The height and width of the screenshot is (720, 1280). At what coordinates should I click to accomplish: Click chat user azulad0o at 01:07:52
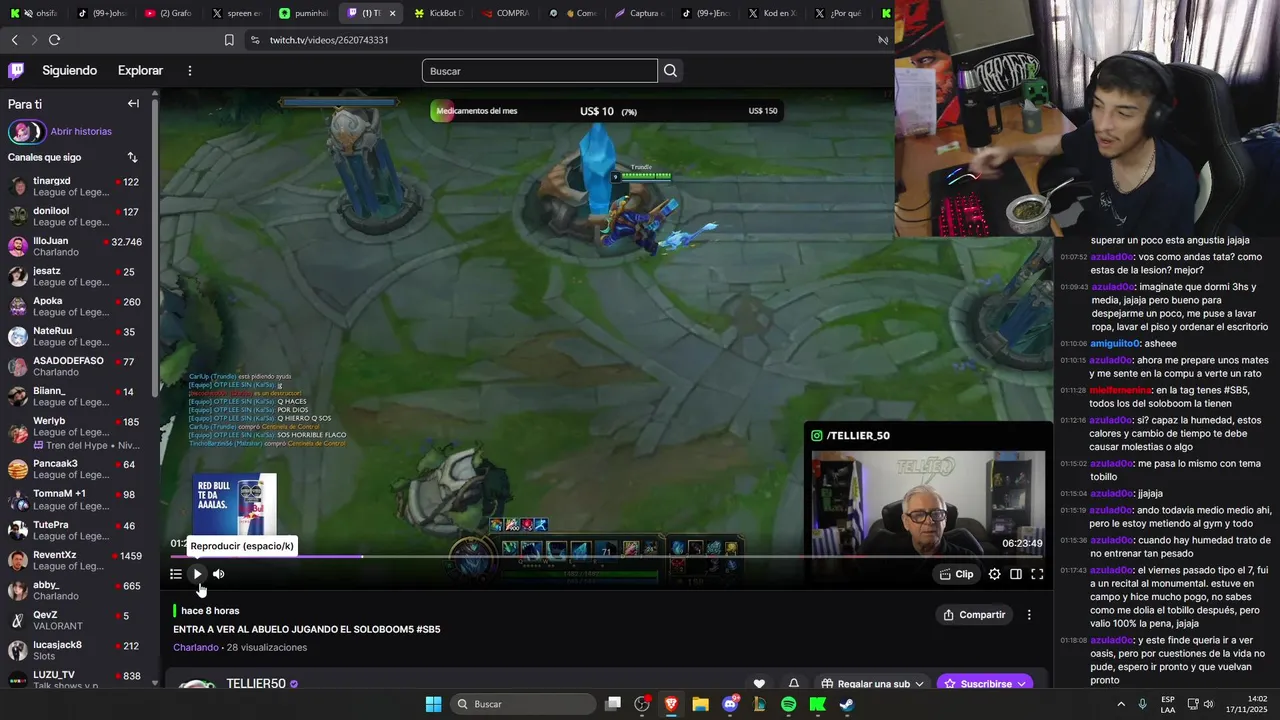1112,256
